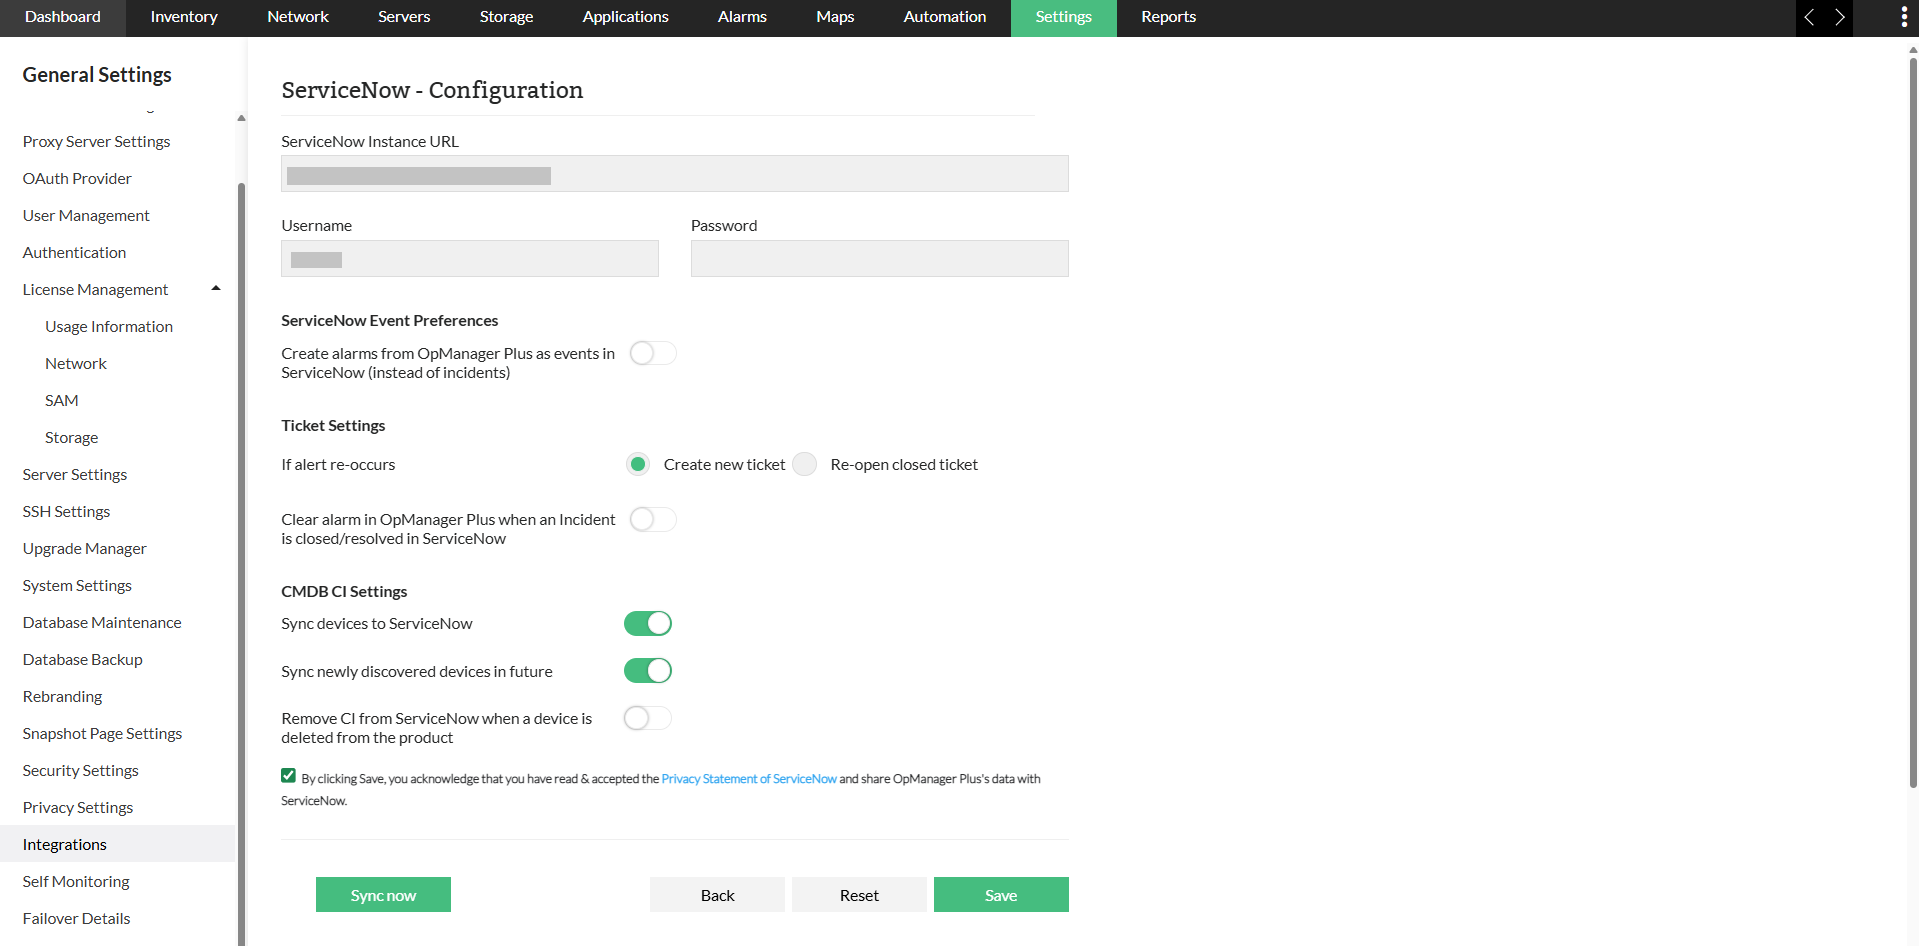The height and width of the screenshot is (946, 1919).
Task: Open Self Monitoring settings
Action: (76, 881)
